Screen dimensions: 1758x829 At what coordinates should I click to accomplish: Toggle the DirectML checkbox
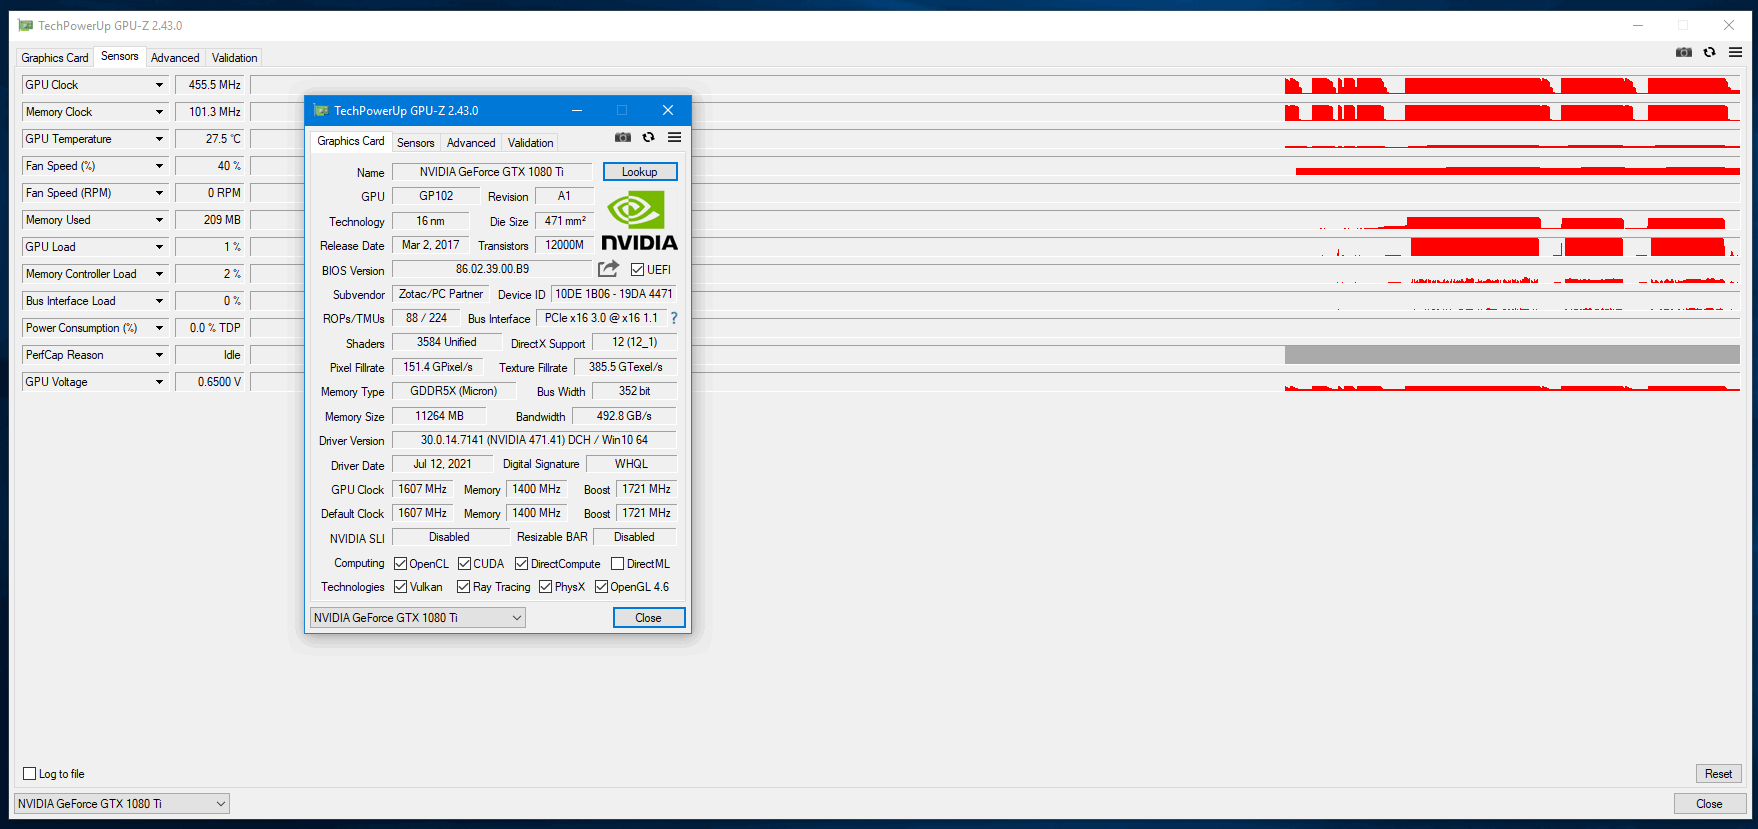(617, 564)
